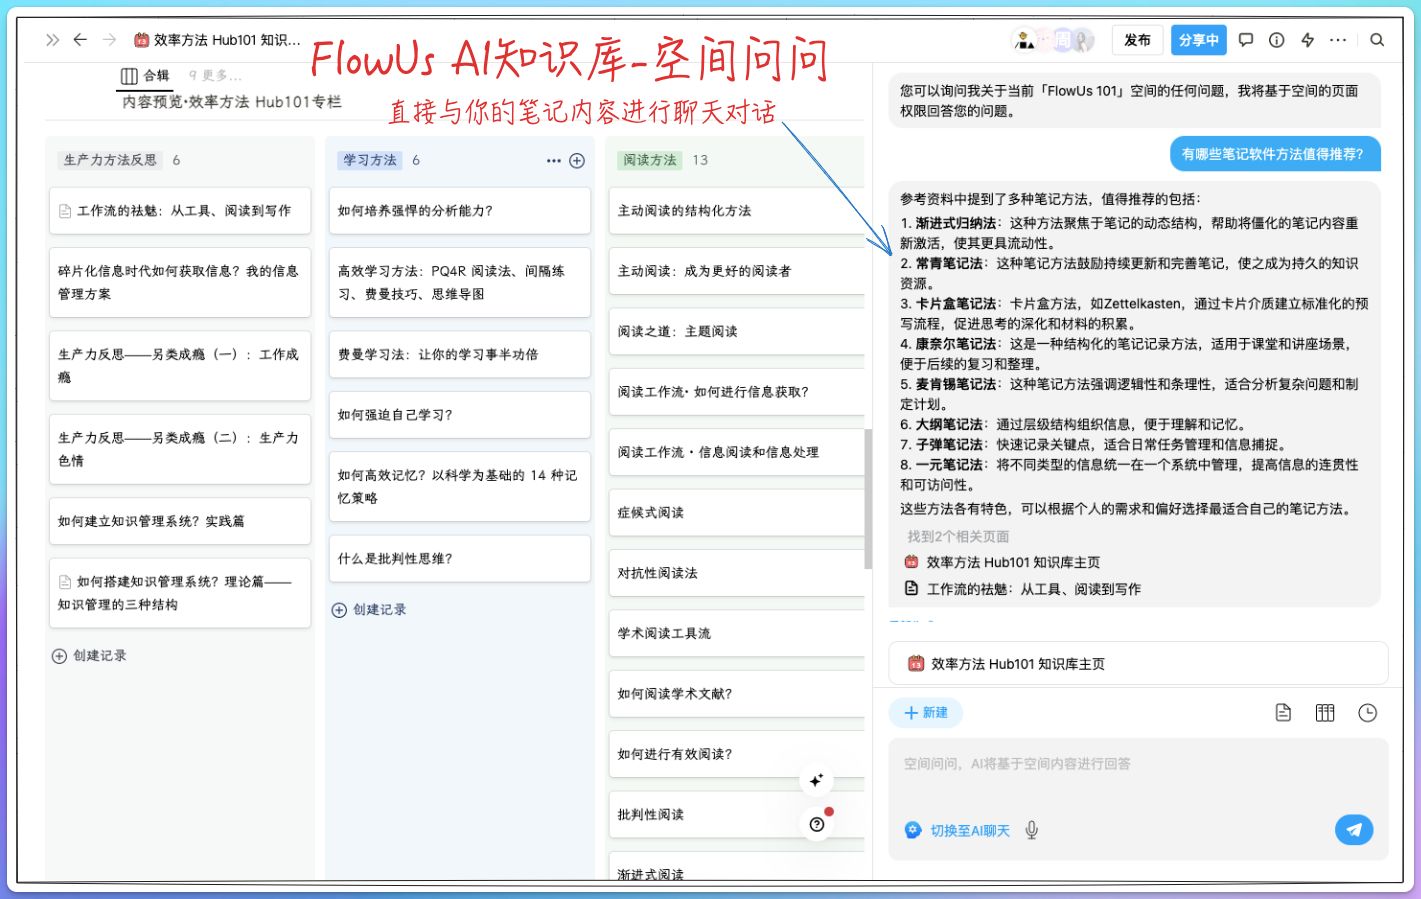
Task: Go back with the left arrow
Action: [80, 40]
